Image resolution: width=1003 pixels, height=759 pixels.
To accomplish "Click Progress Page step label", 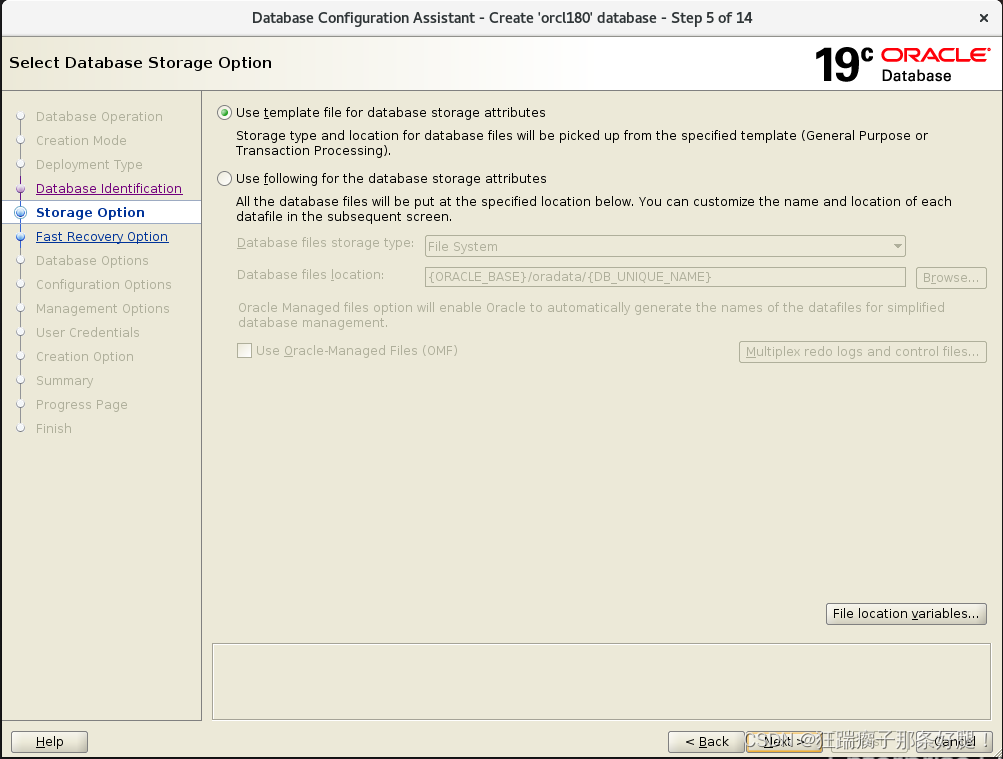I will (x=81, y=404).
